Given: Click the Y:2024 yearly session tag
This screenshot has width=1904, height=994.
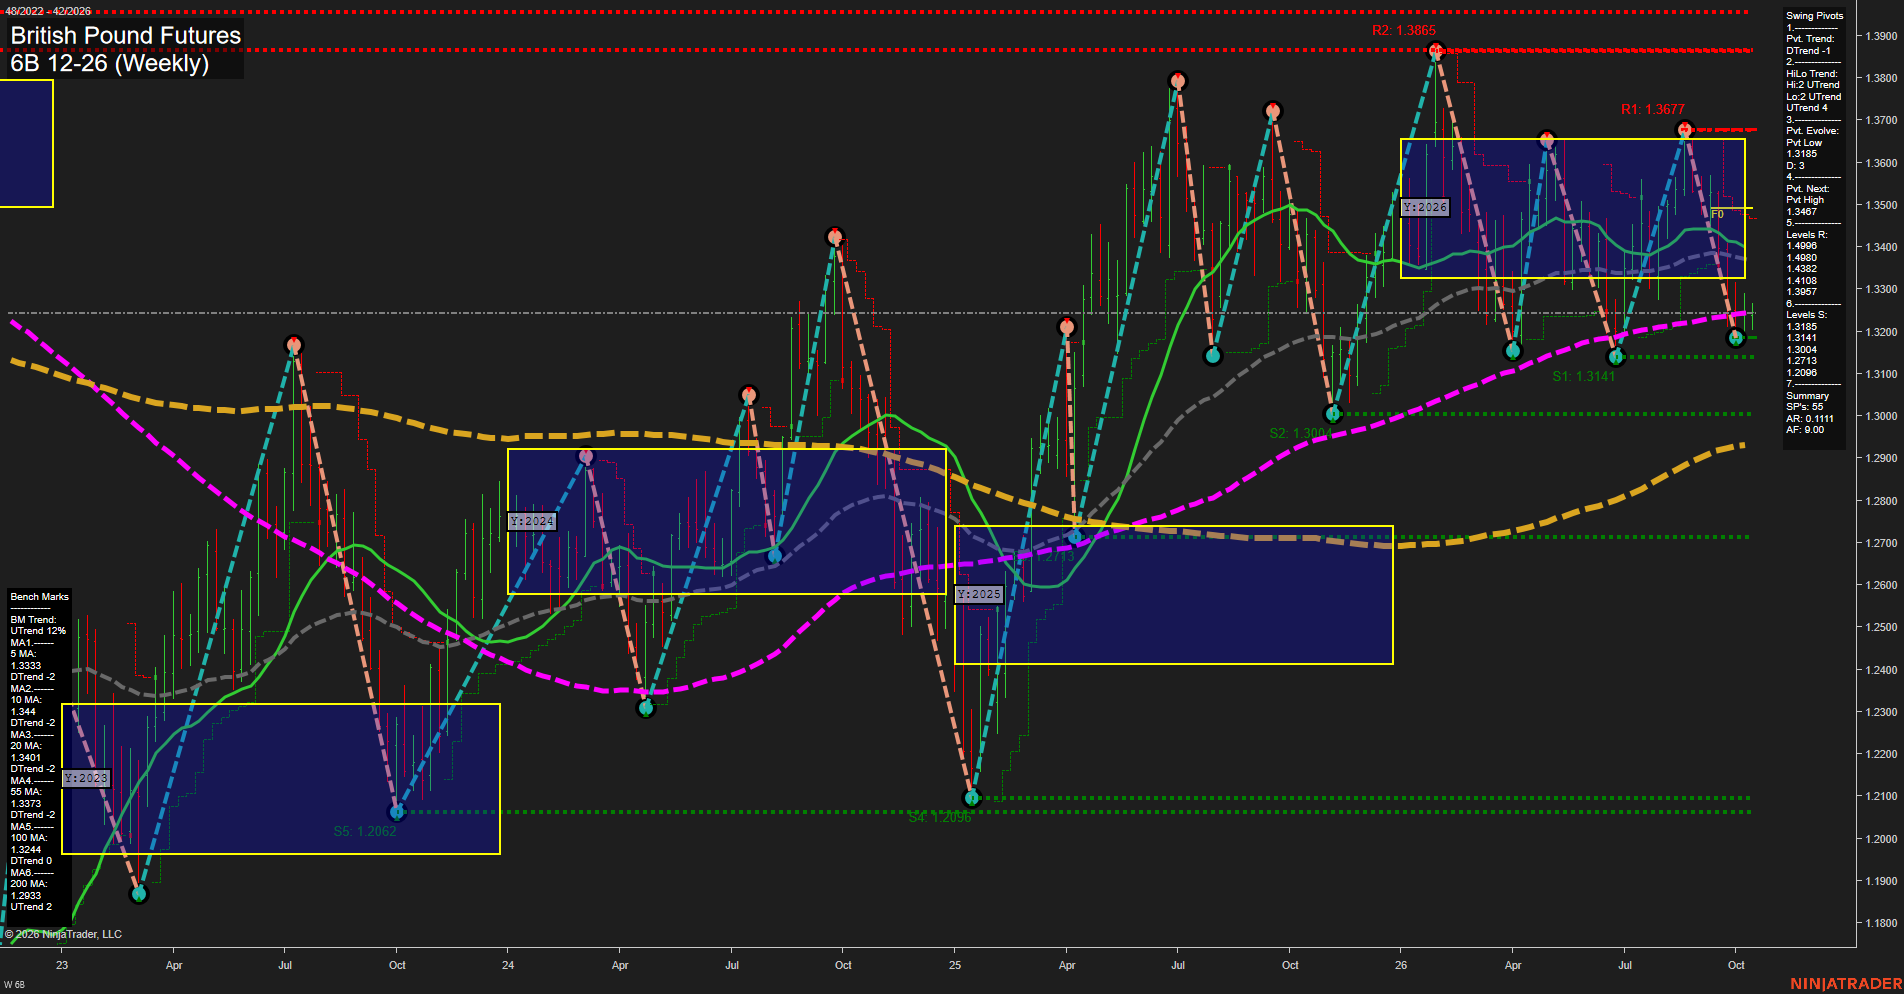Looking at the screenshot, I should click(x=532, y=521).
